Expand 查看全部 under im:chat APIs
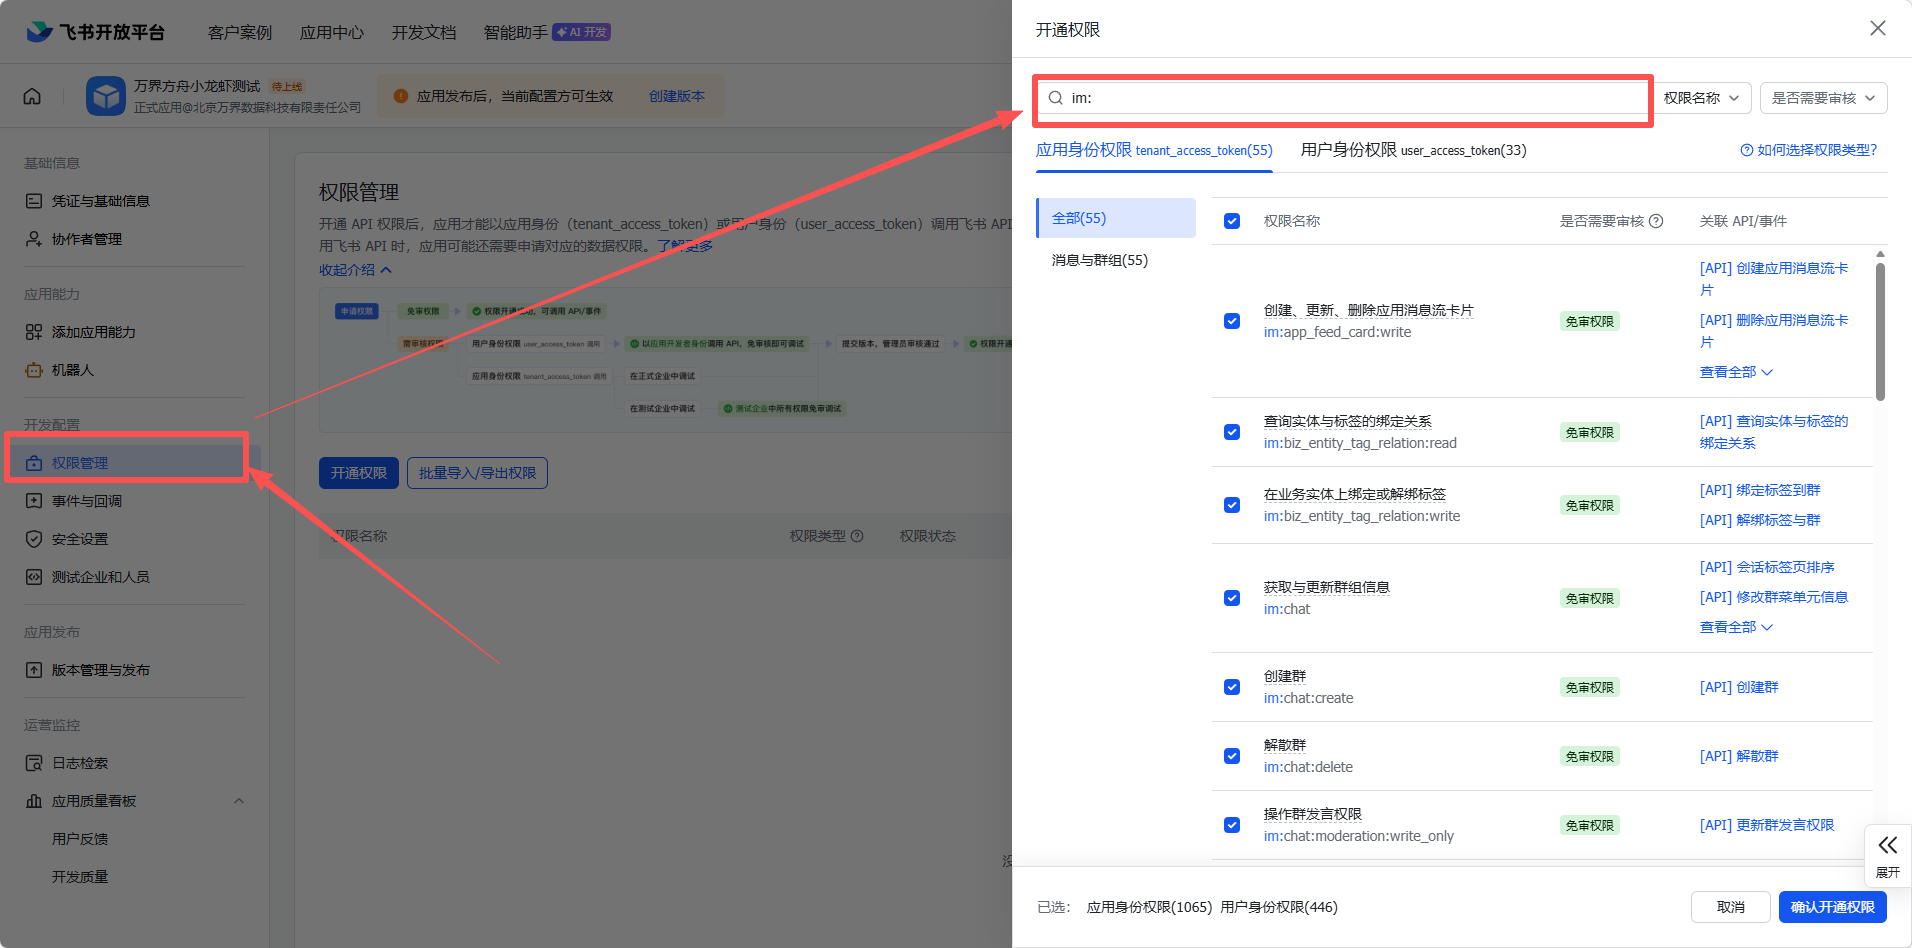Viewport: 1912px width, 948px height. pyautogui.click(x=1736, y=627)
